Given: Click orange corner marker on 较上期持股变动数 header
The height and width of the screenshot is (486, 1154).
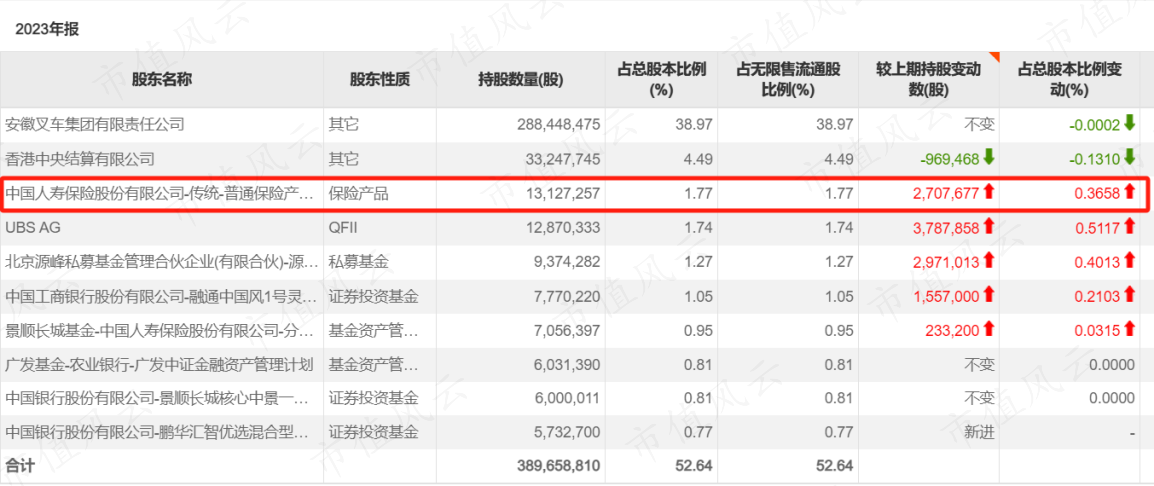Looking at the screenshot, I should (994, 56).
